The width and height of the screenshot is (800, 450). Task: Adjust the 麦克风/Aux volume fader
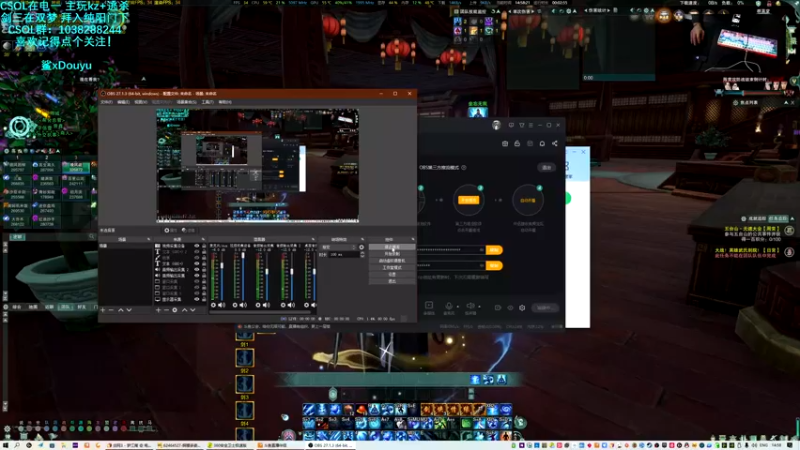[x=222, y=265]
